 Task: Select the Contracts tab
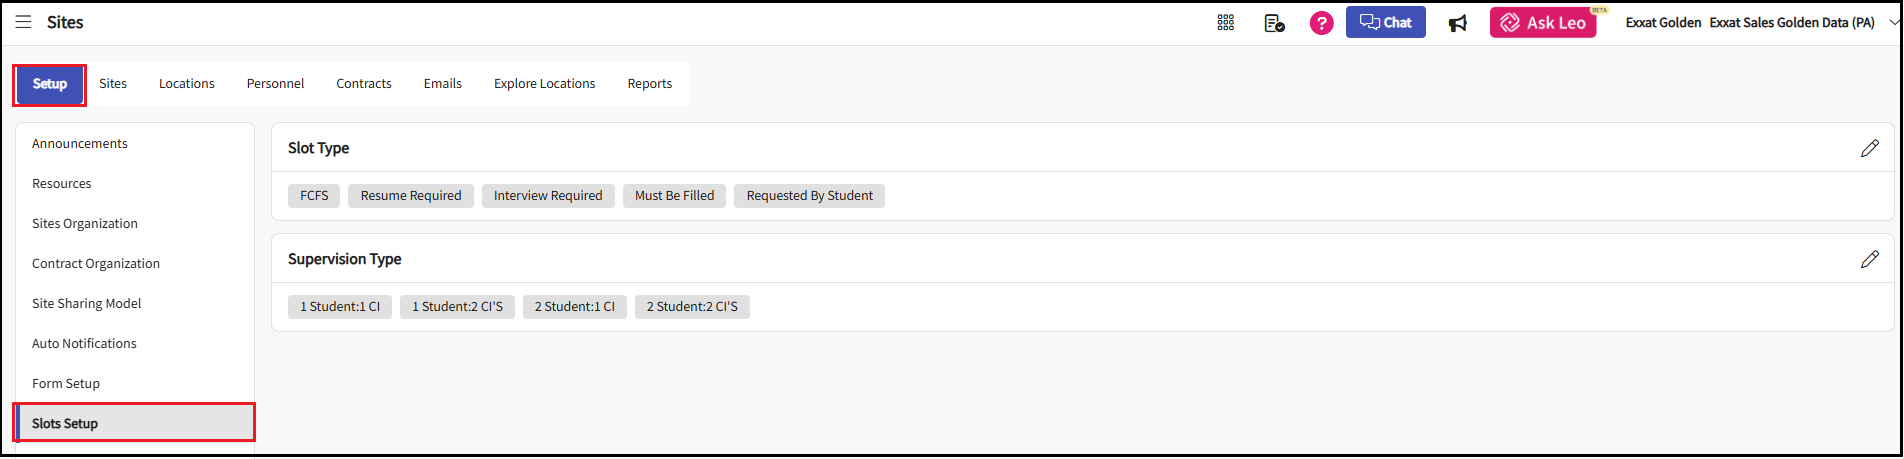(x=364, y=84)
